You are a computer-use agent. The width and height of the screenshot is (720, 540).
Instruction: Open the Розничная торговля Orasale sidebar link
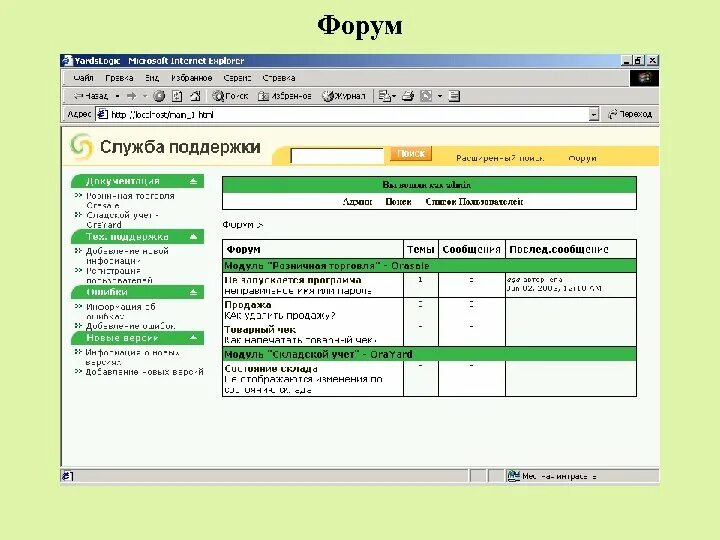[x=130, y=201]
